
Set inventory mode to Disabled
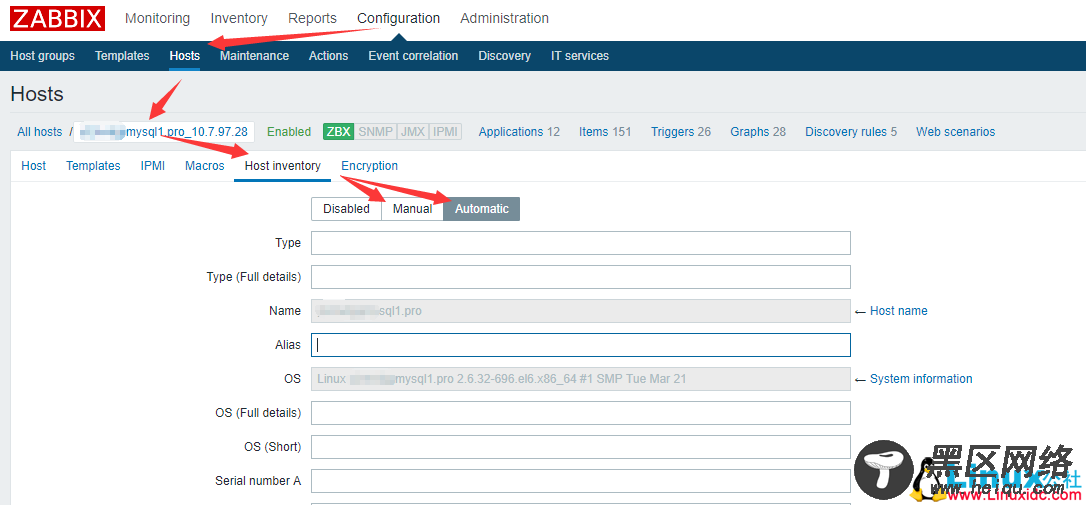pyautogui.click(x=346, y=209)
